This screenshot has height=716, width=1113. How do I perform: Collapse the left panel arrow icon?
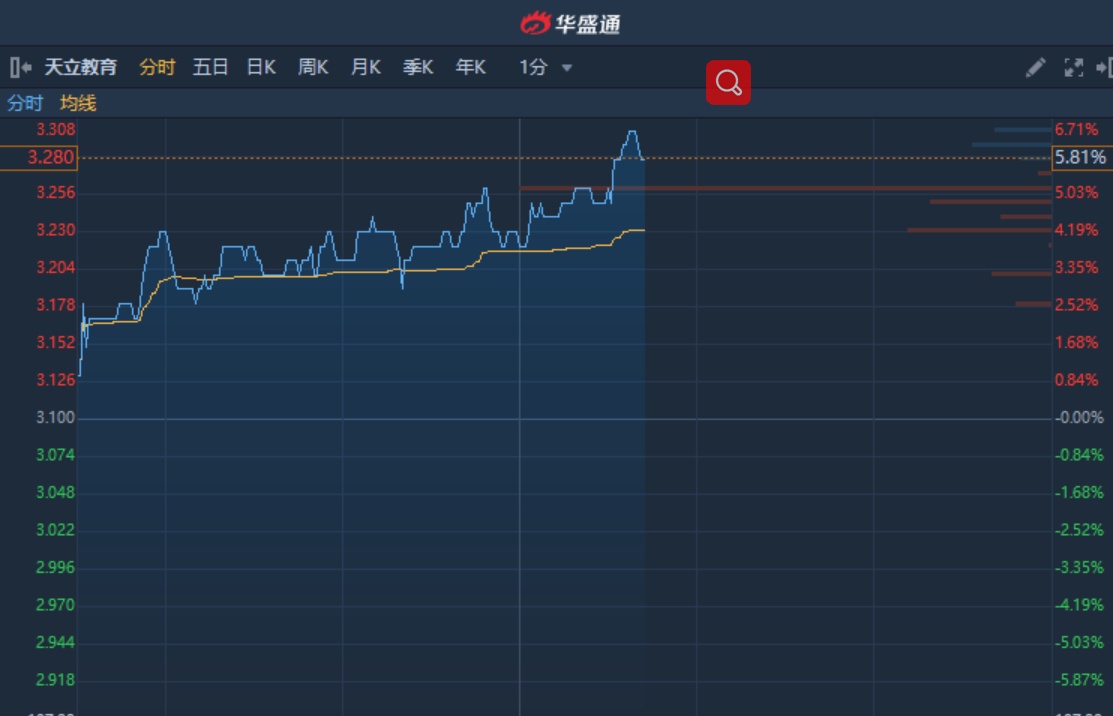pos(20,67)
